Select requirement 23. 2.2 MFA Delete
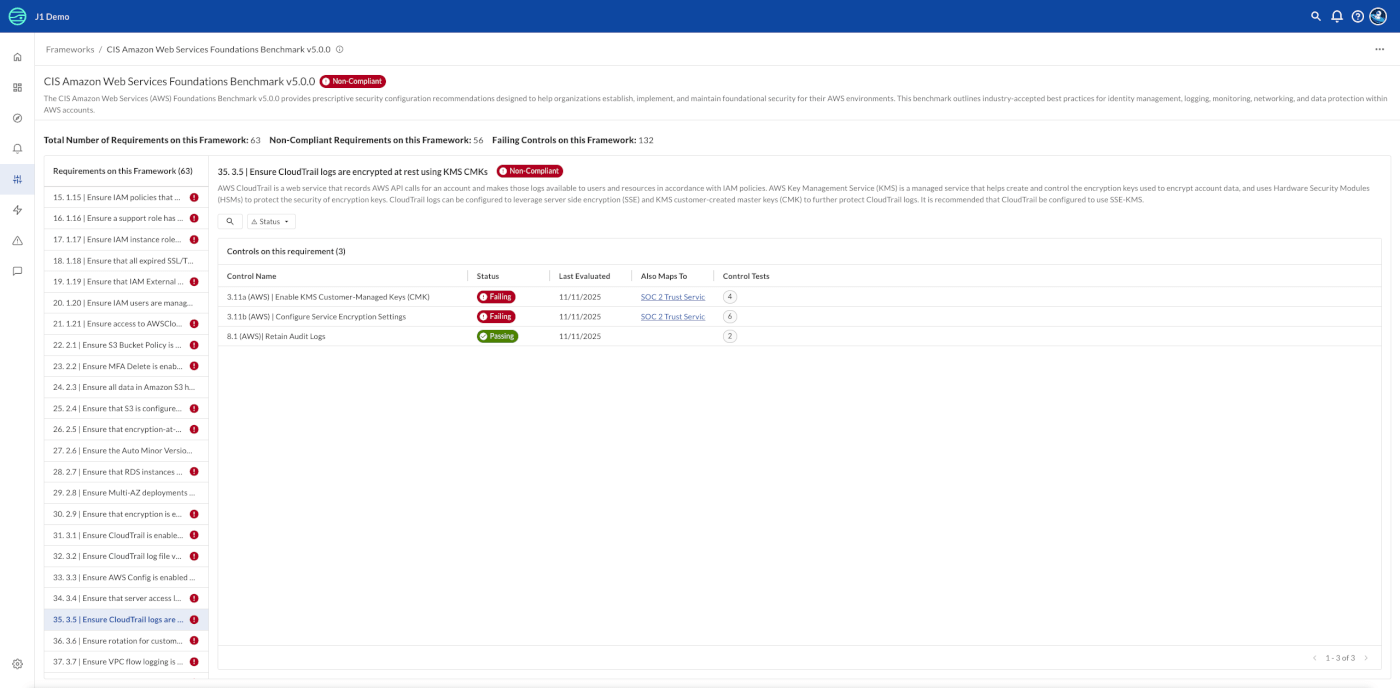This screenshot has height=688, width=1400. pyautogui.click(x=126, y=366)
